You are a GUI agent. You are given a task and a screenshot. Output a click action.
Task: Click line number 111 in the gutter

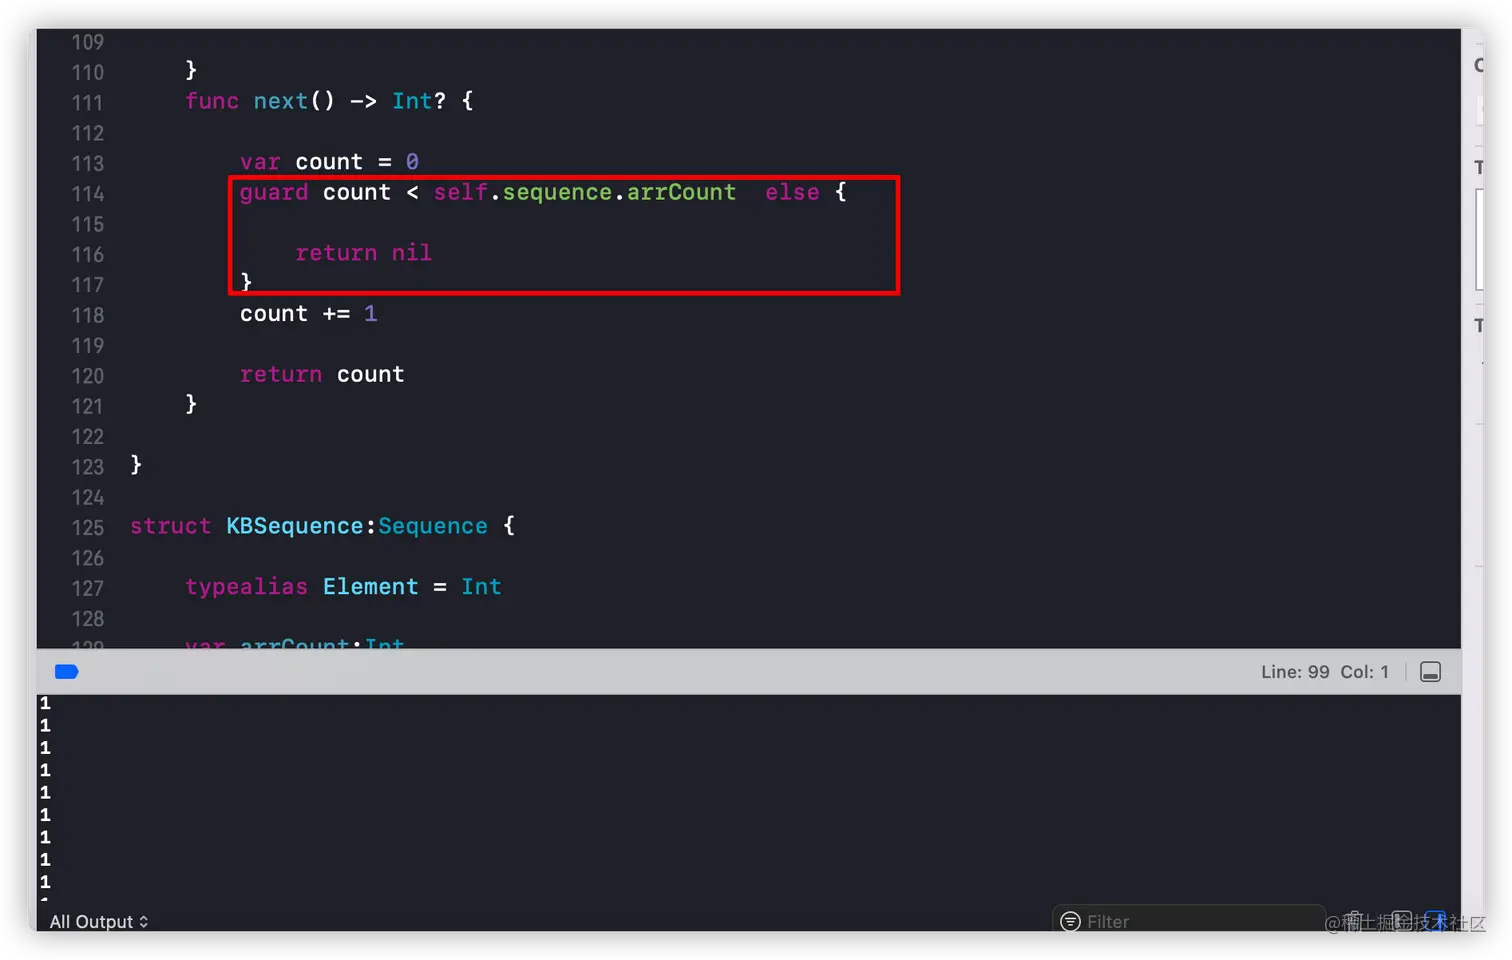(87, 103)
